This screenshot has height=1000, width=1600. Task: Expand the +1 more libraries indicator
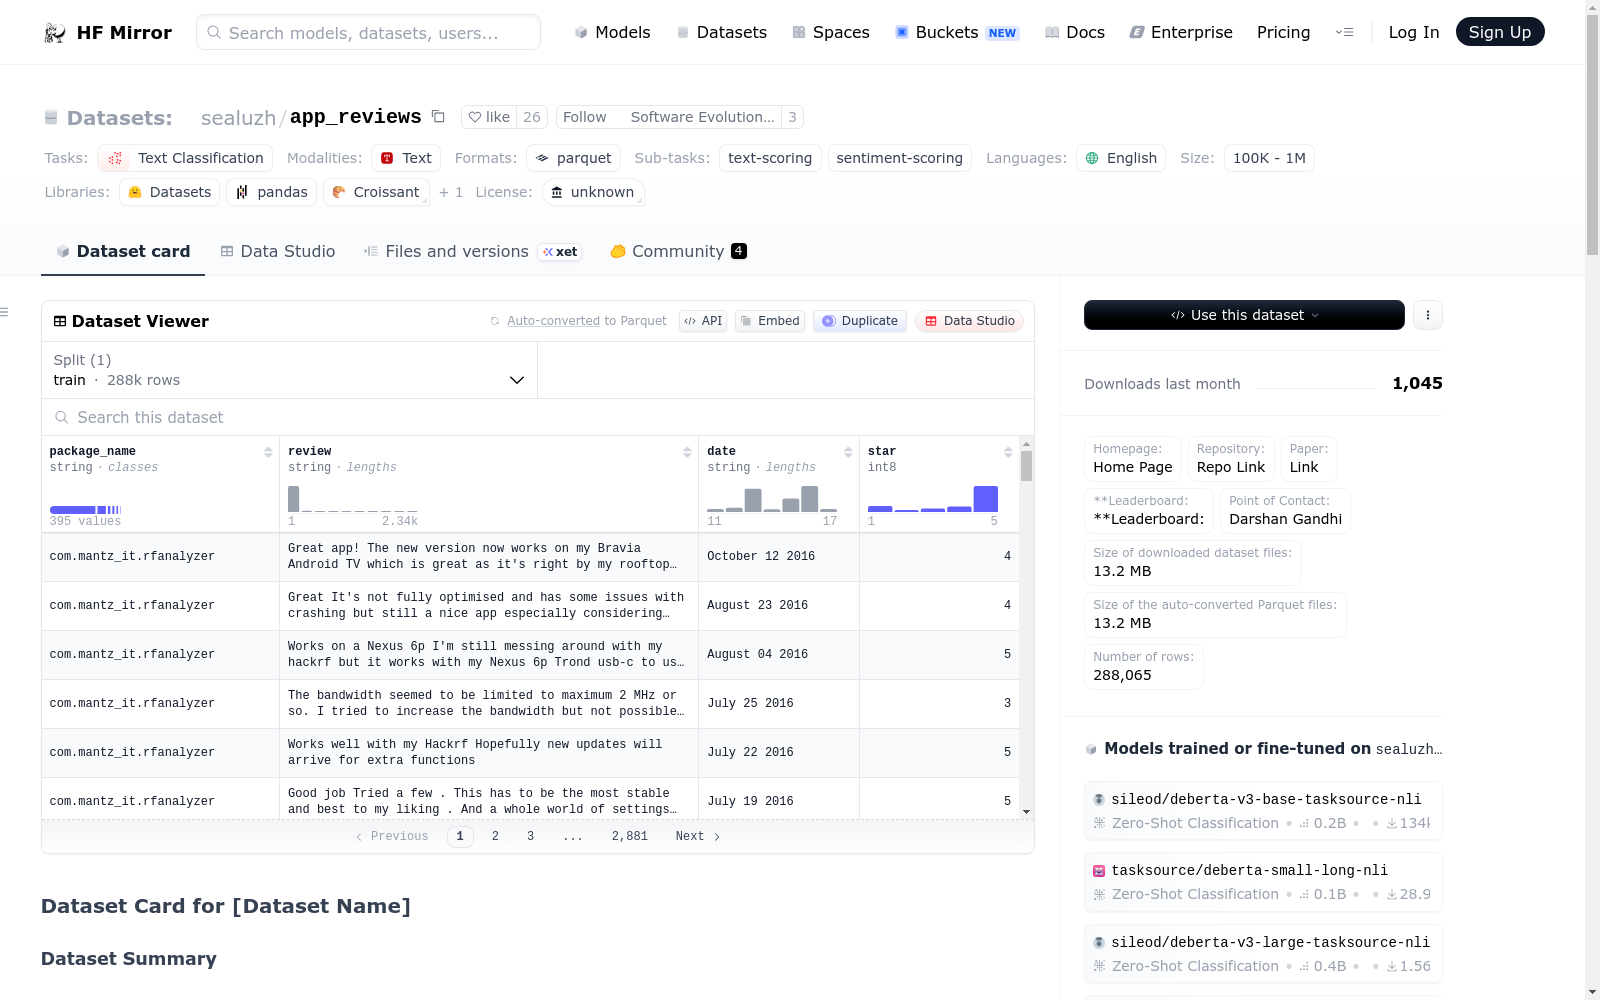451,192
